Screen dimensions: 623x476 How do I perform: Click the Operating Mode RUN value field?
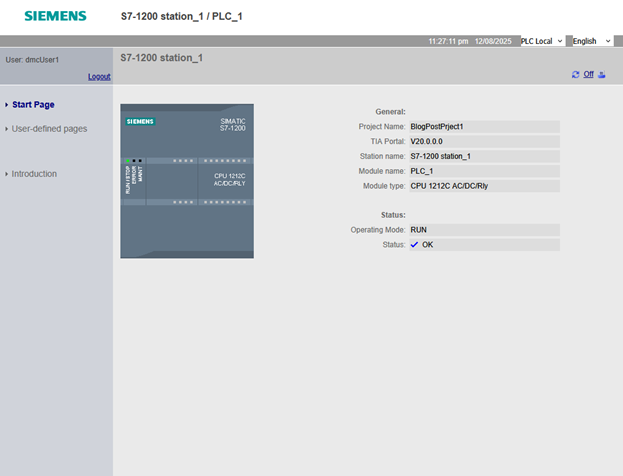click(484, 229)
